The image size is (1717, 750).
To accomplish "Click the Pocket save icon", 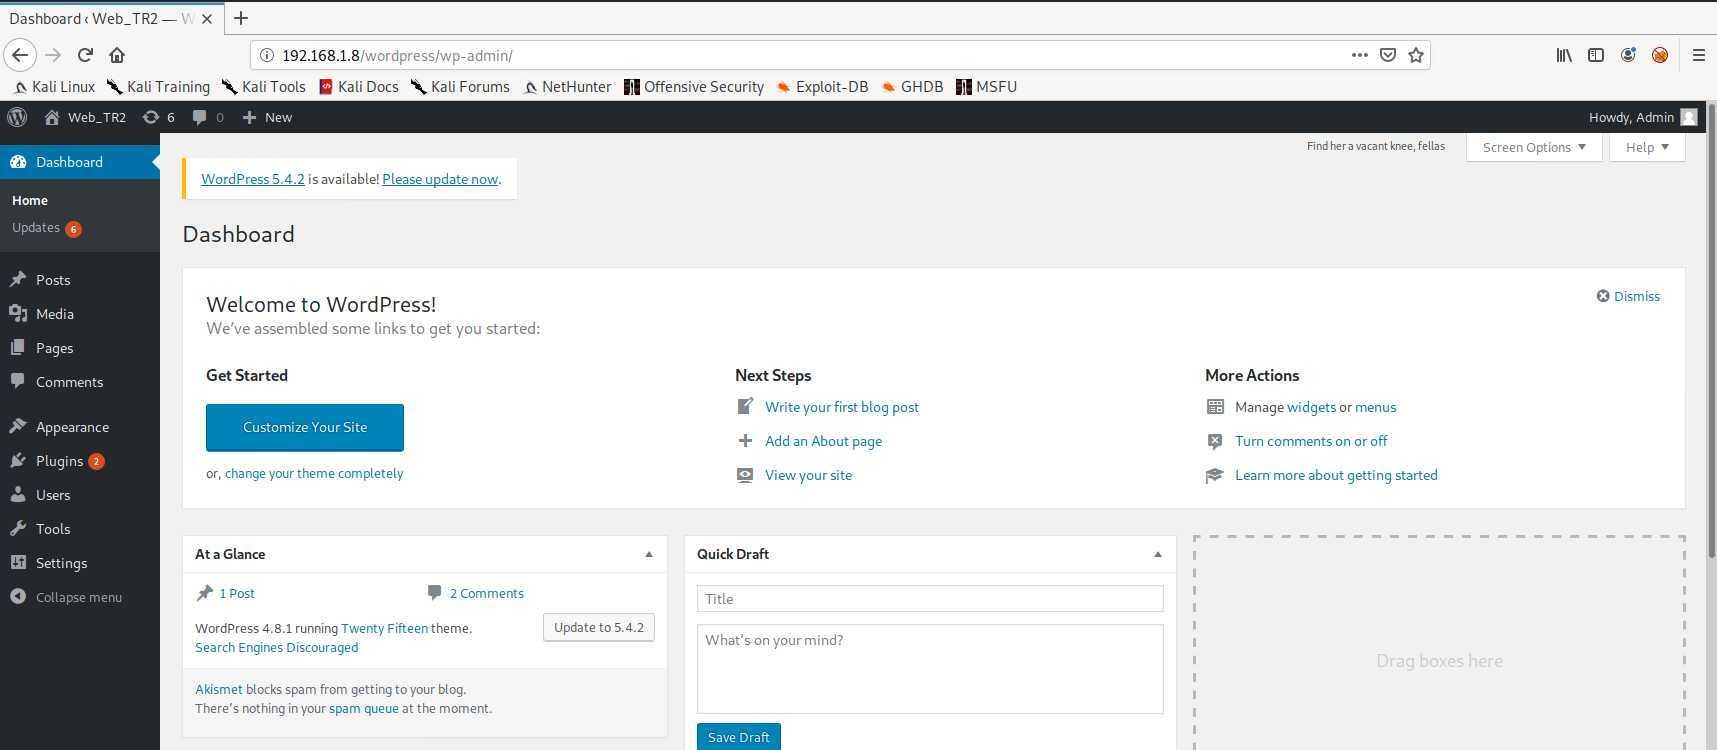I will coord(1388,55).
